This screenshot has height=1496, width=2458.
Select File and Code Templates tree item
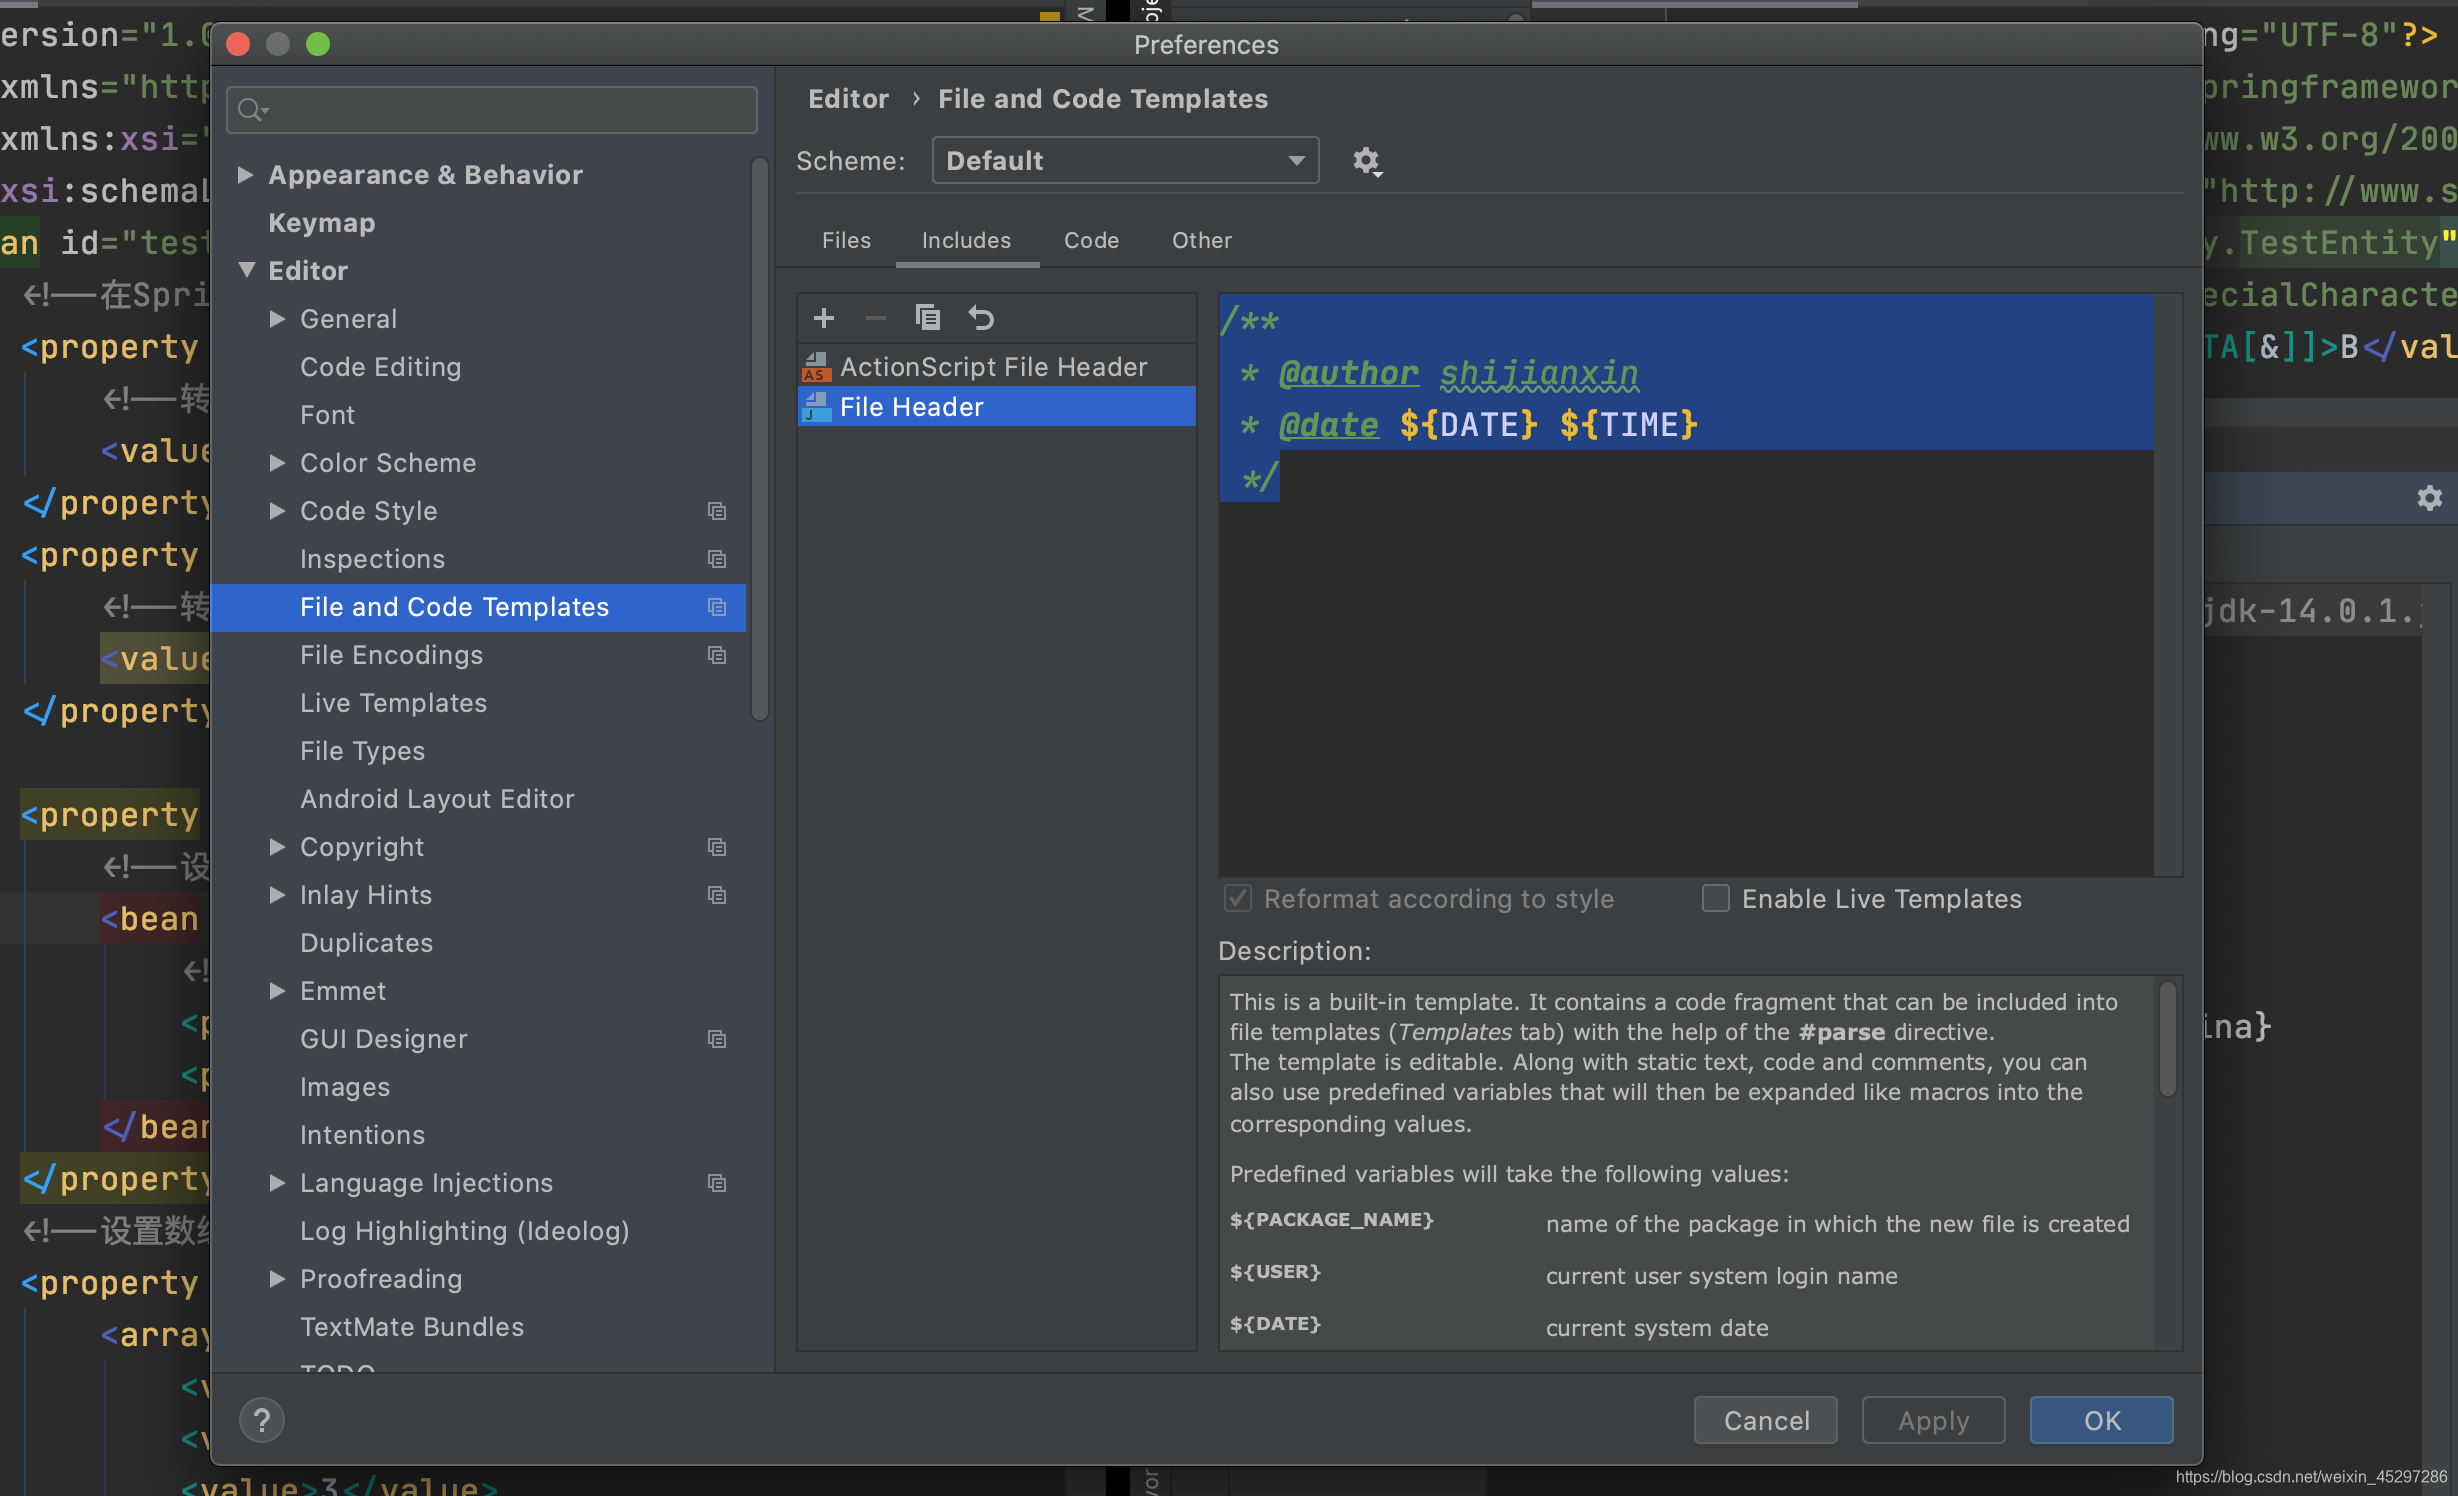[x=479, y=607]
